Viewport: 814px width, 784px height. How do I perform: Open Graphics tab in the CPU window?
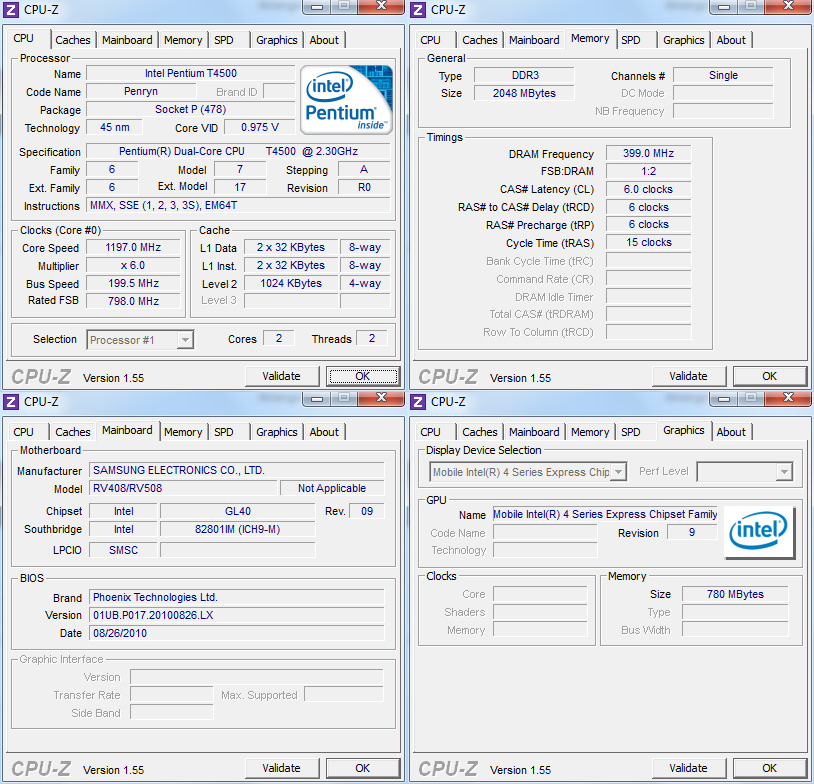pyautogui.click(x=277, y=40)
